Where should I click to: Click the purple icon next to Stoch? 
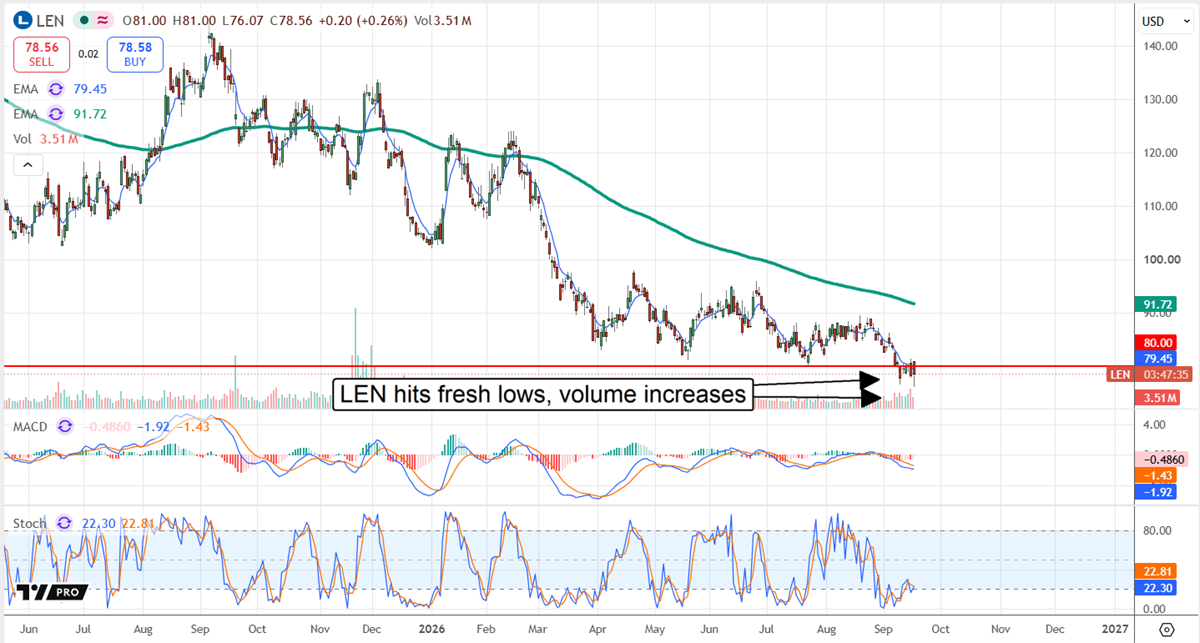coord(65,522)
